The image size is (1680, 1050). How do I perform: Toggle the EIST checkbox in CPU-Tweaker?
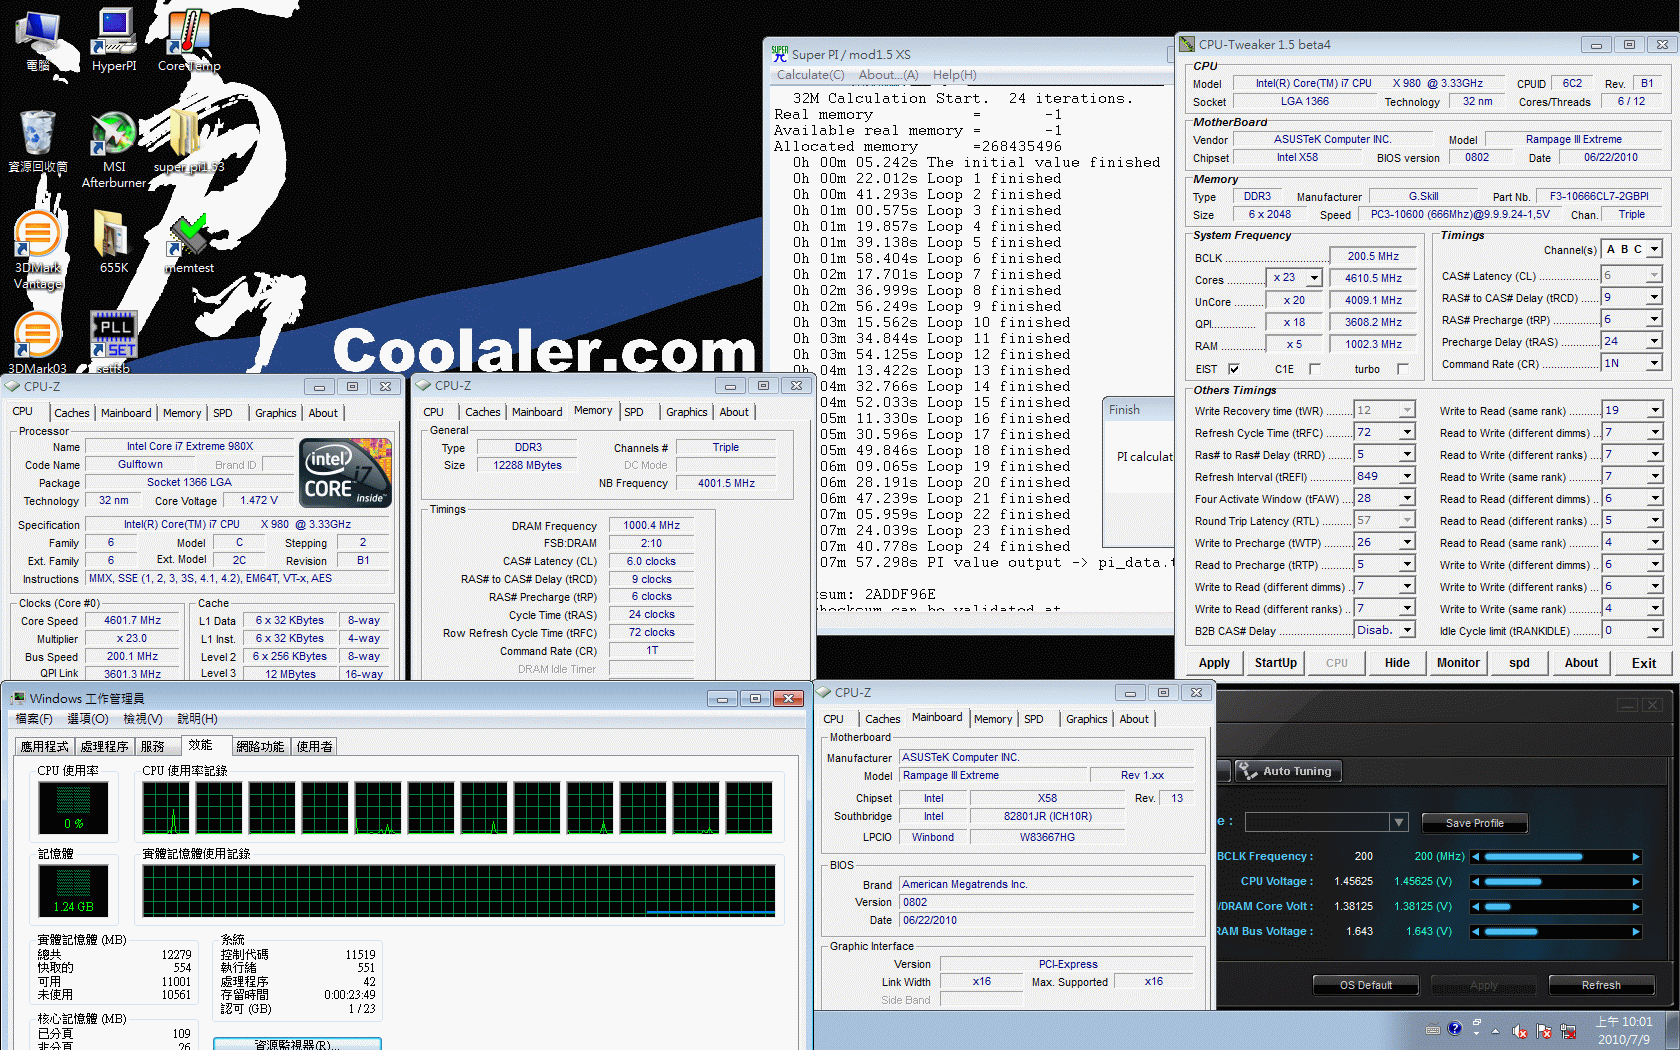pyautogui.click(x=1234, y=369)
